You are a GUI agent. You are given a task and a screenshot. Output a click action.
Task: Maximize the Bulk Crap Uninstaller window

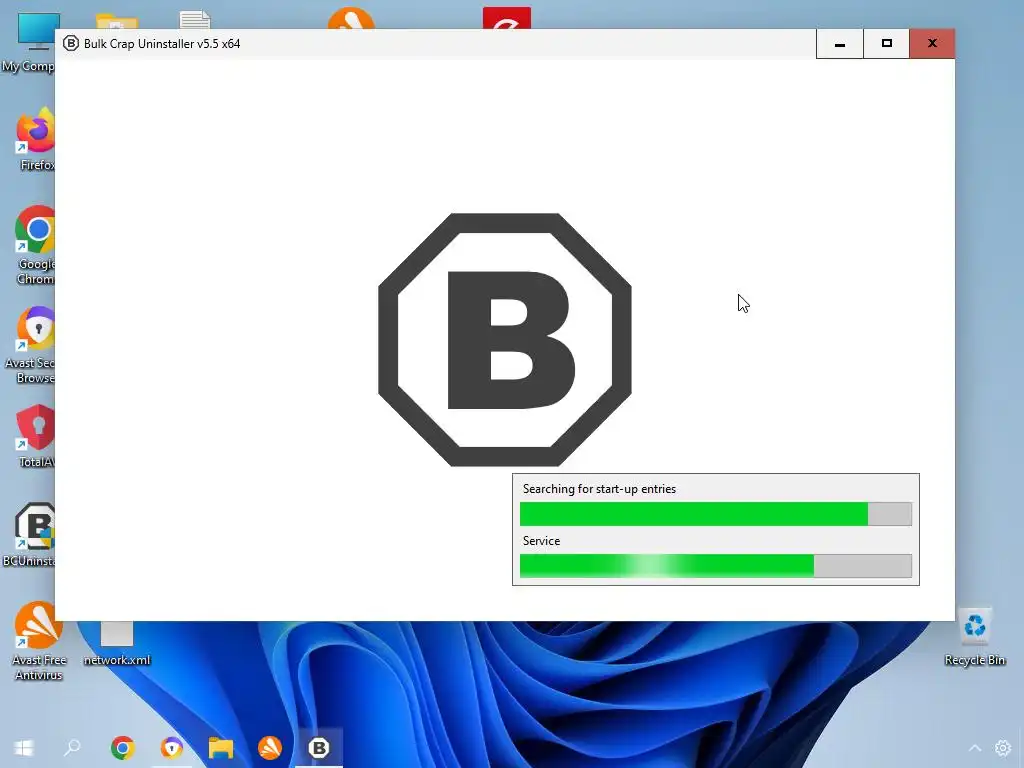[886, 44]
